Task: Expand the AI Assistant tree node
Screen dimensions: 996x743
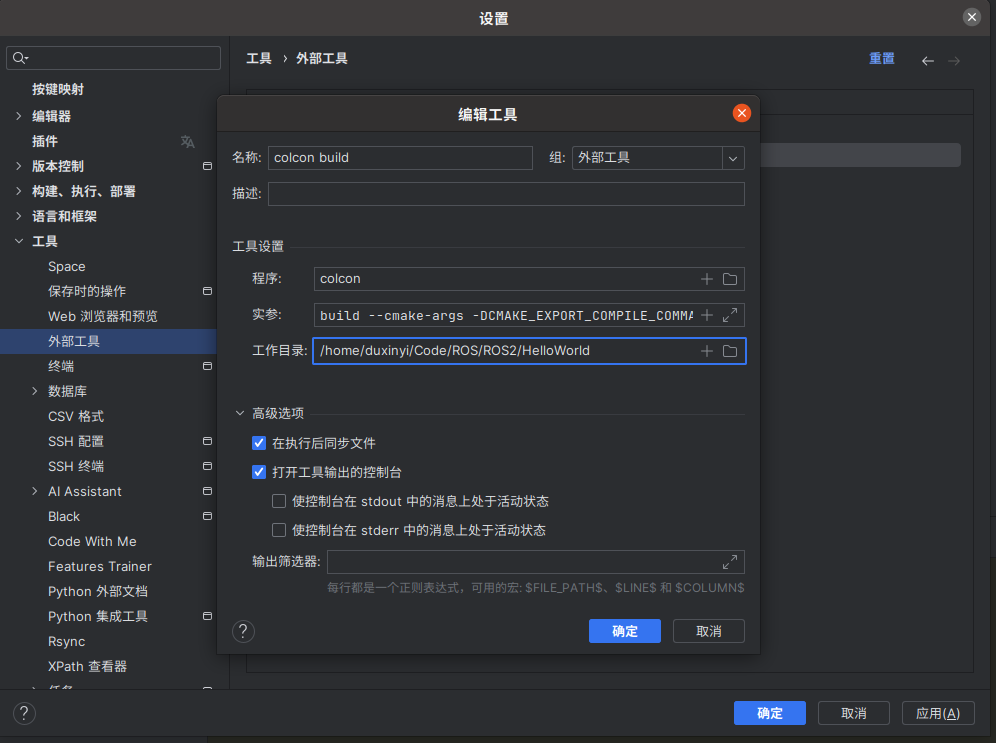Action: (x=34, y=491)
